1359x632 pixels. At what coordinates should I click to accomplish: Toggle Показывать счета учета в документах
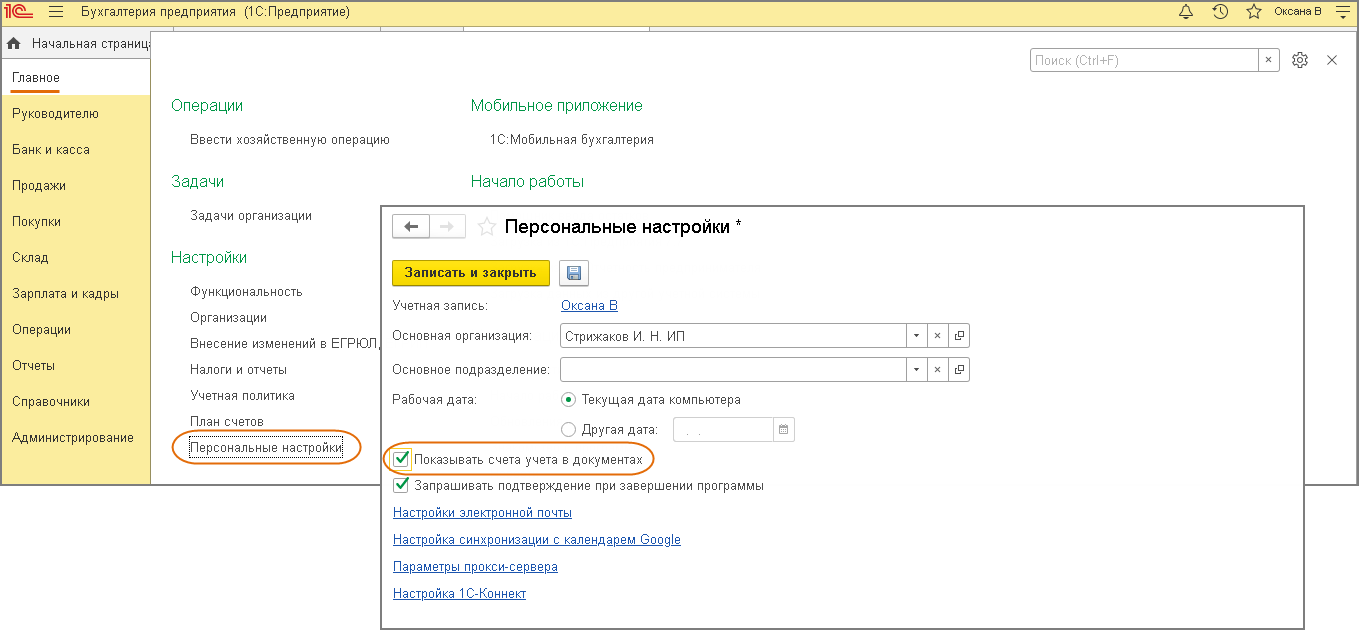[402, 459]
